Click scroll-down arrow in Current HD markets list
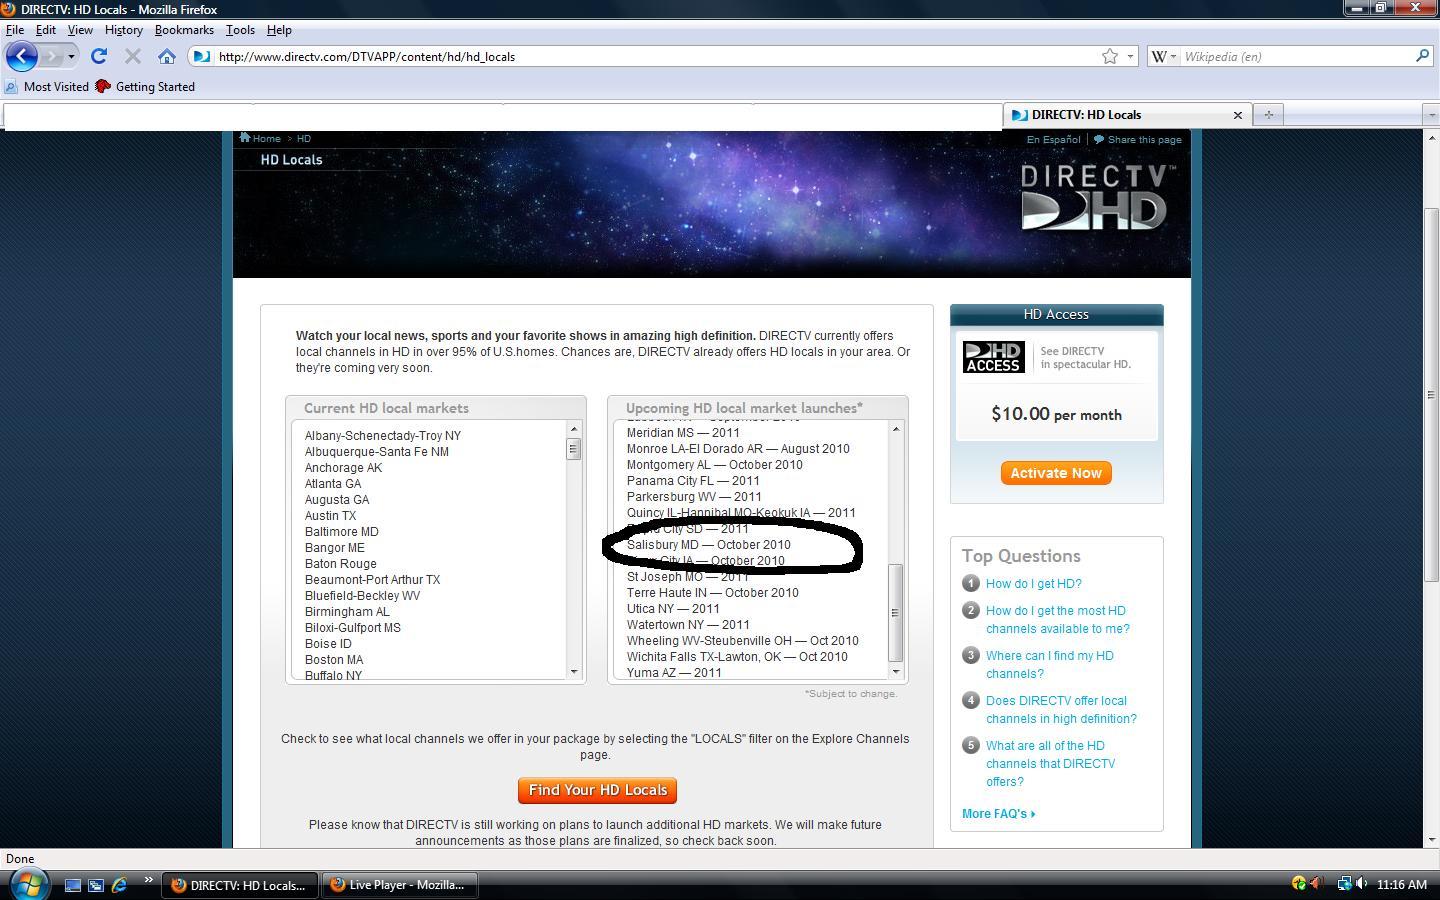The height and width of the screenshot is (900, 1440). pos(574,671)
